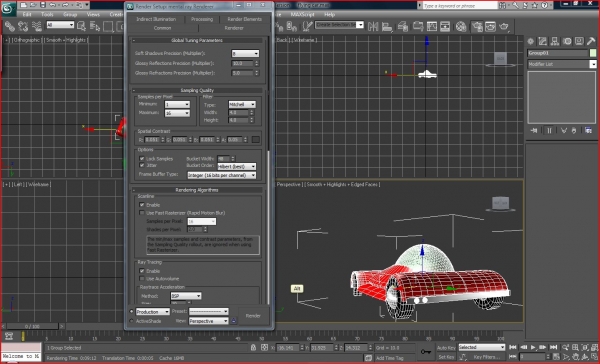Image resolution: width=600 pixels, height=364 pixels.
Task: Toggle the Selection Lock padlock icon
Action: [253, 347]
